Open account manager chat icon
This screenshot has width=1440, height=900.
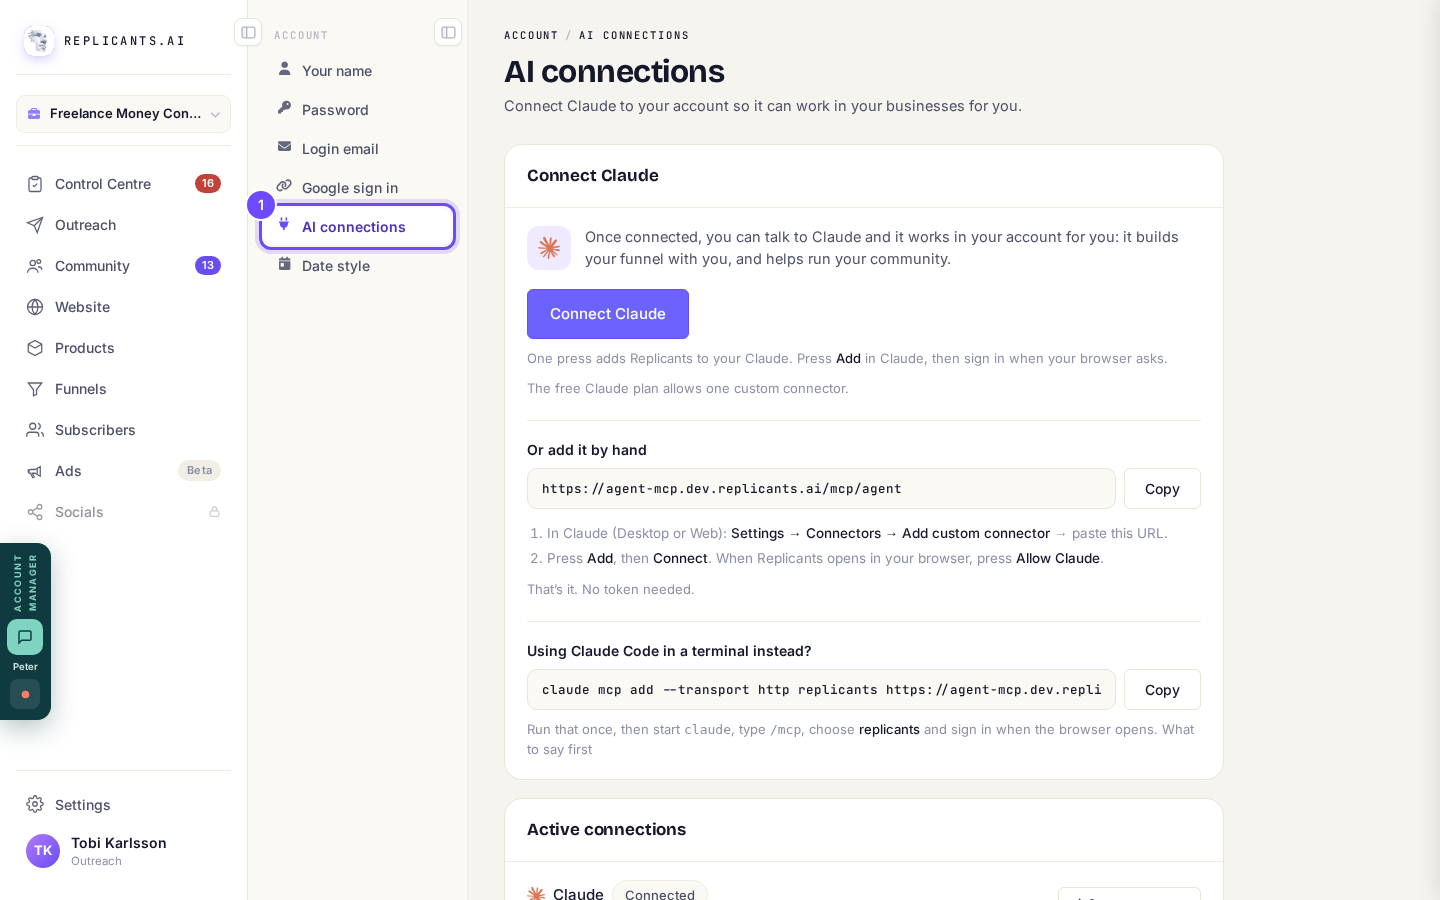[x=25, y=637]
